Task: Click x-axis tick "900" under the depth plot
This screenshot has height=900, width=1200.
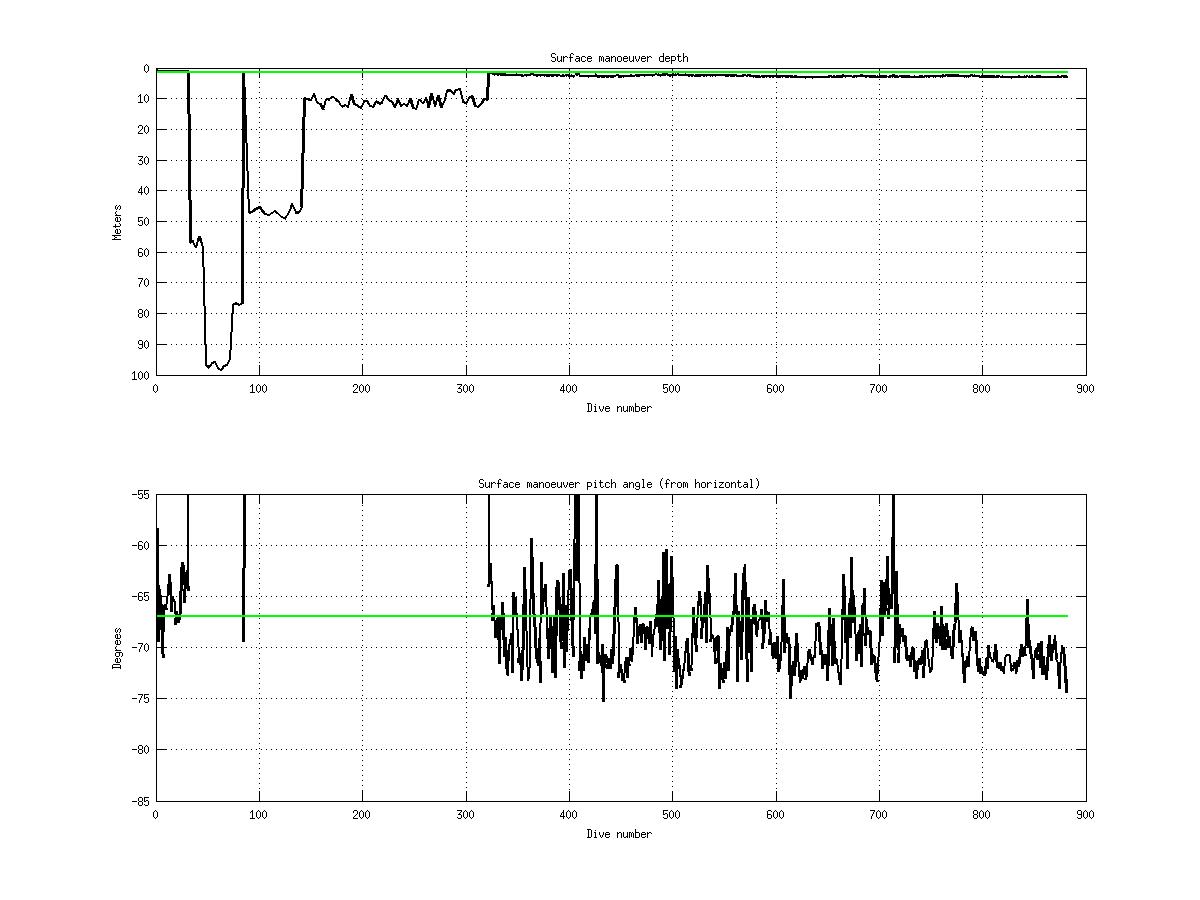Action: [x=1085, y=388]
